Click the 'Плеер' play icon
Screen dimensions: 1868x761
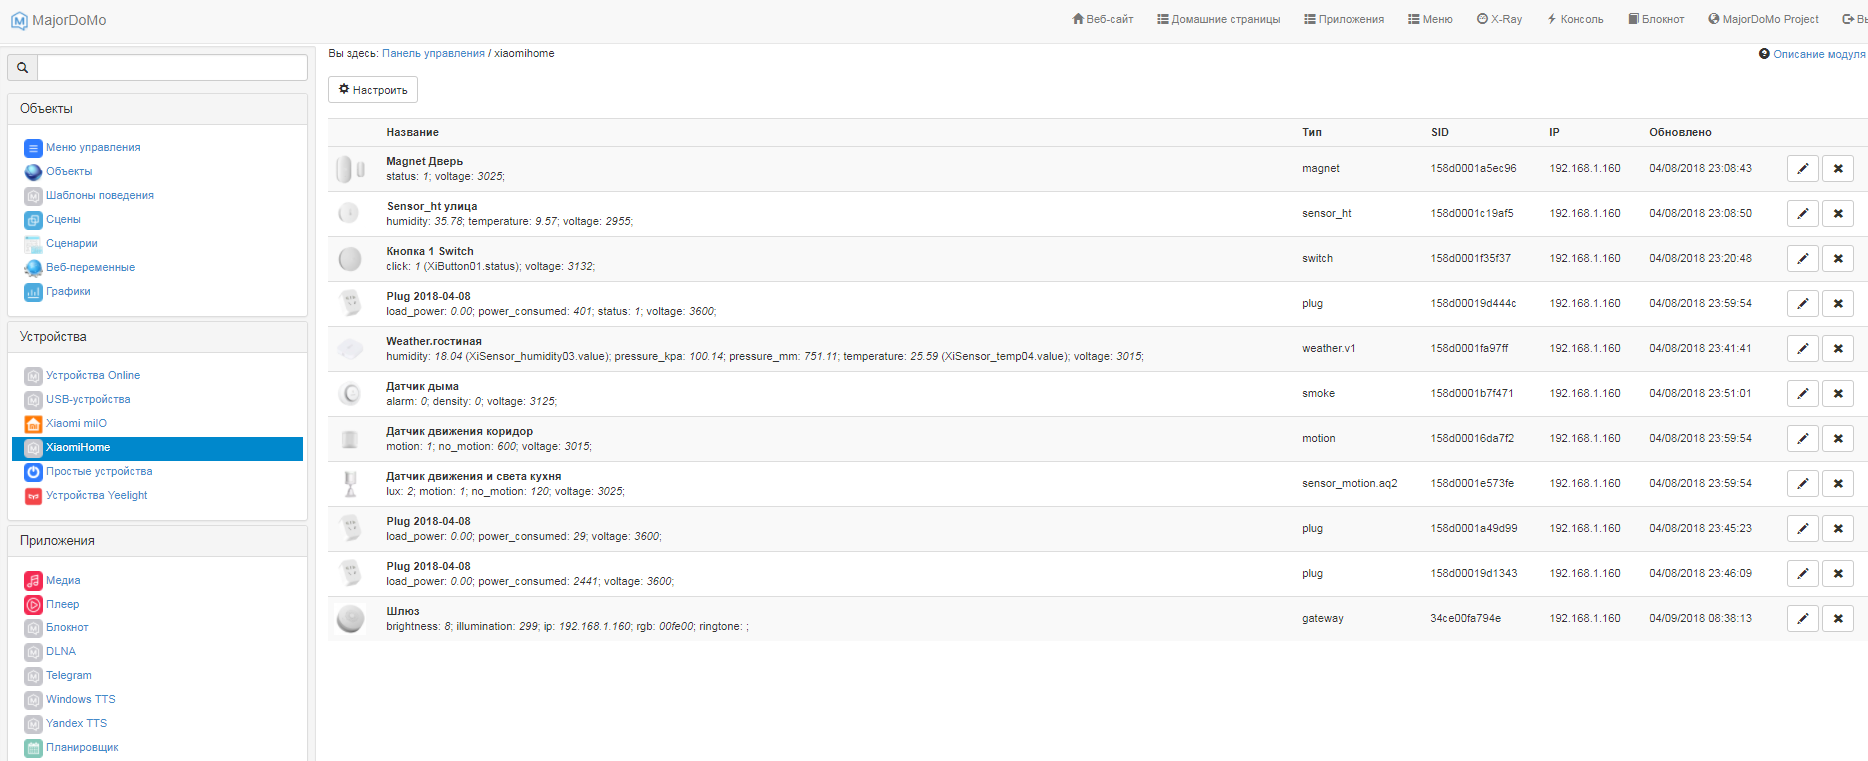(33, 605)
